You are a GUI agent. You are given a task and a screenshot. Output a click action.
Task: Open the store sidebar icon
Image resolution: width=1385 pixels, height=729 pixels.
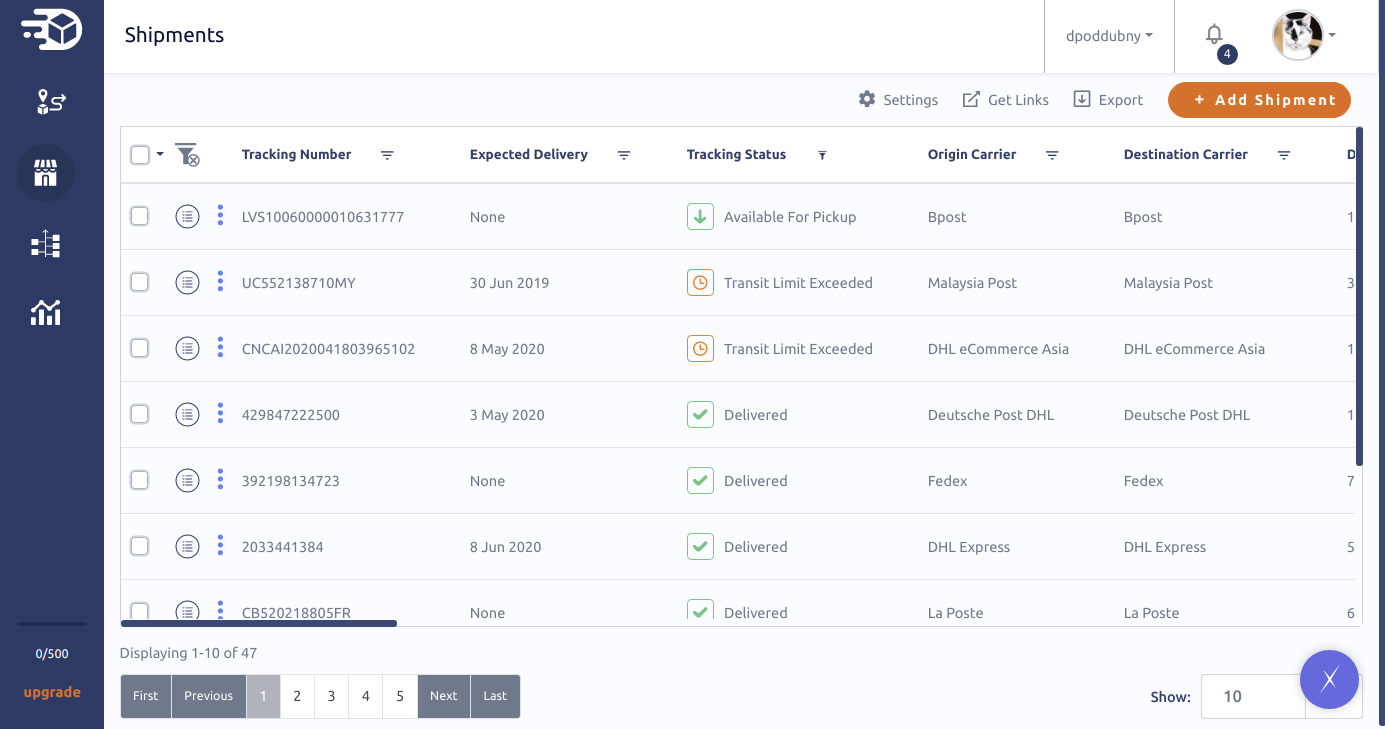(46, 175)
